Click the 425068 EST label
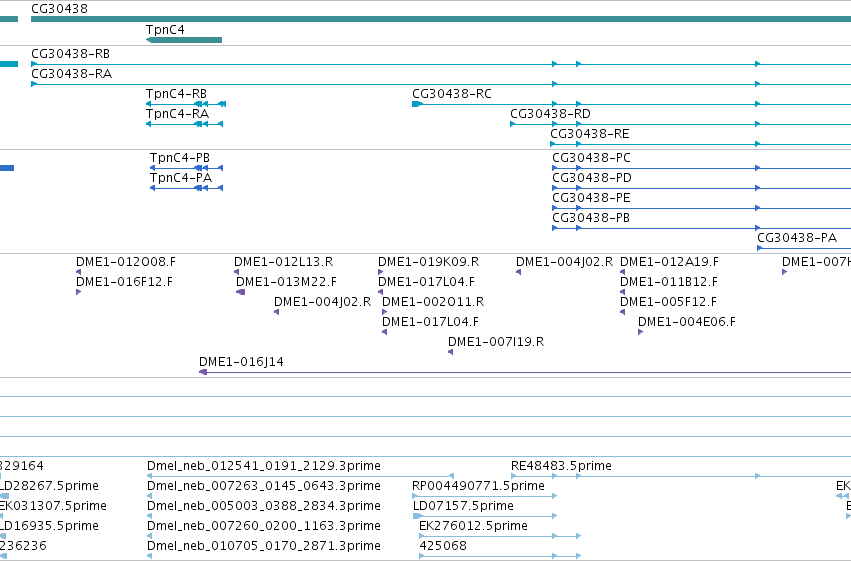The width and height of the screenshot is (851, 561). [442, 546]
